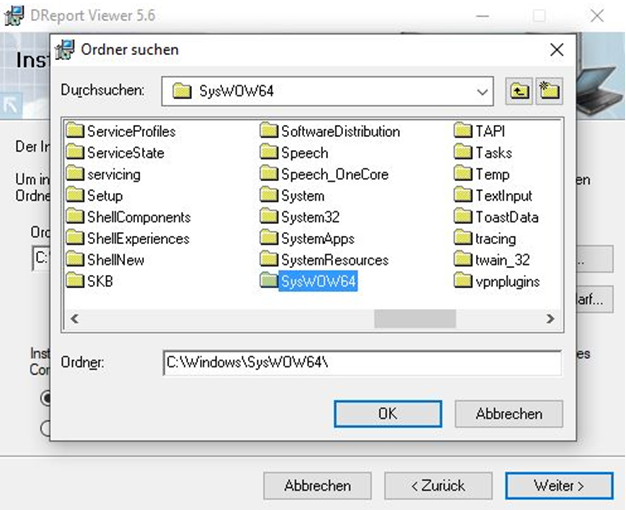Select the SoftwareDistribution folder
The height and width of the screenshot is (510, 626).
pyautogui.click(x=330, y=131)
